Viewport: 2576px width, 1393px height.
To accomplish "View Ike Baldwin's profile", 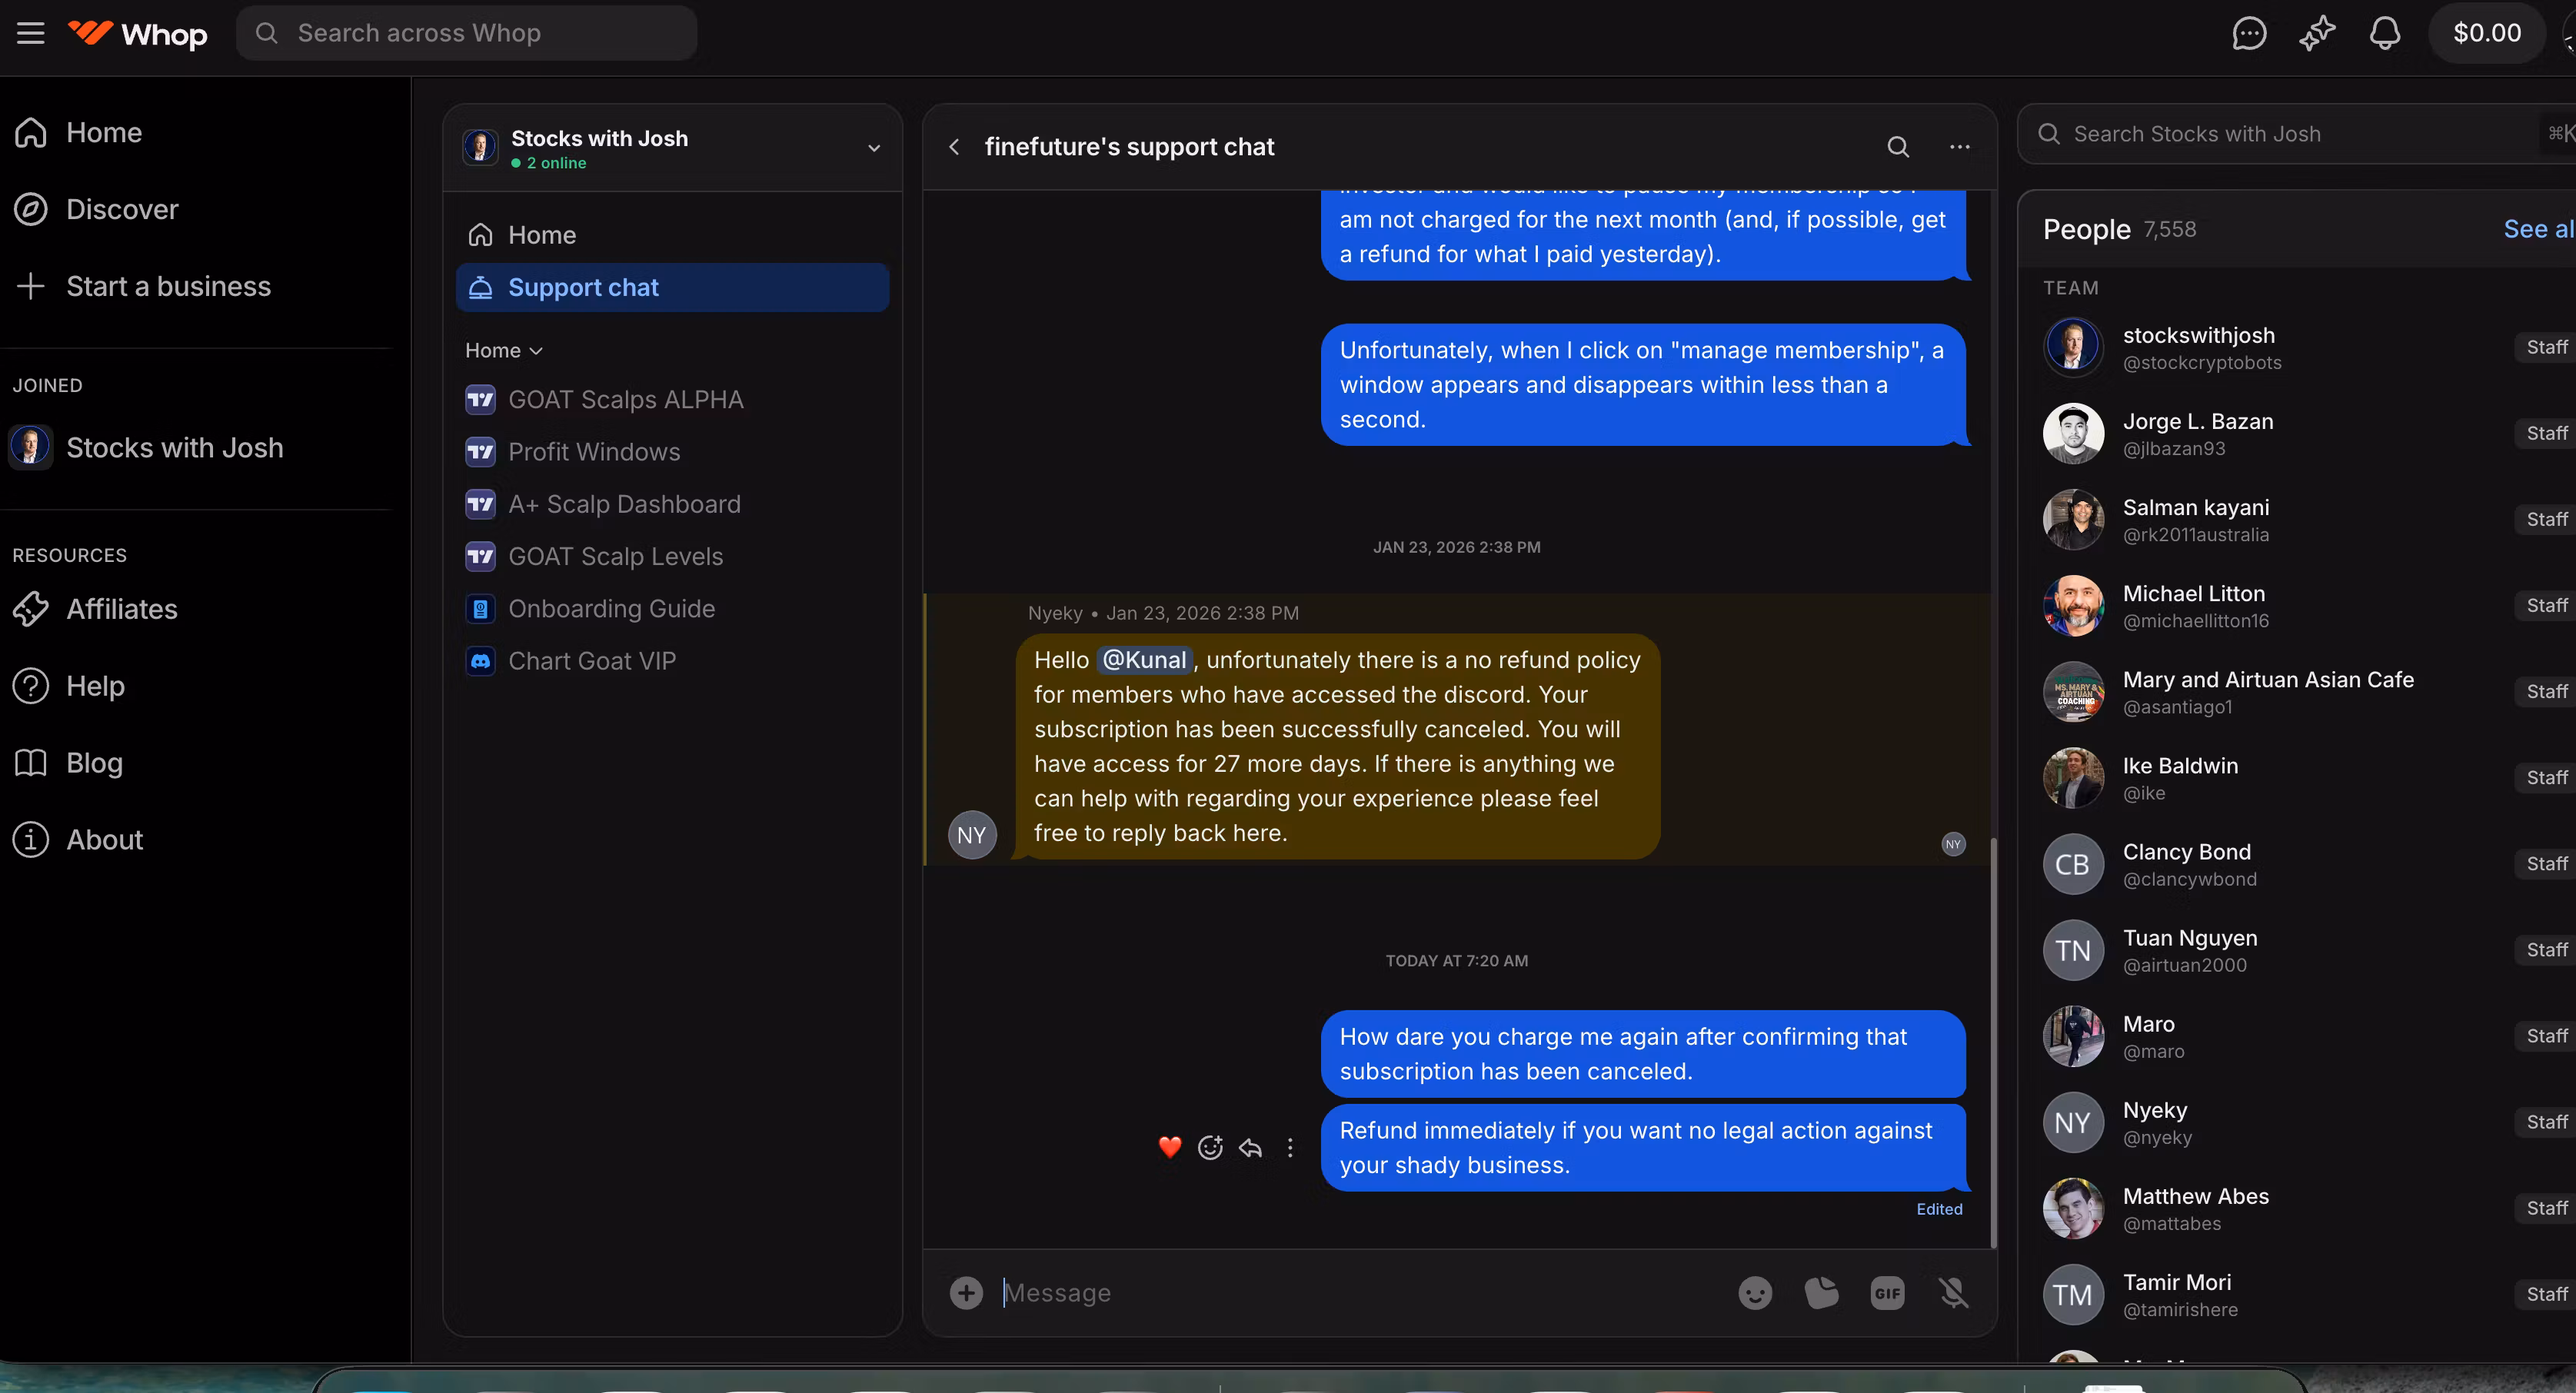I will (x=2308, y=777).
